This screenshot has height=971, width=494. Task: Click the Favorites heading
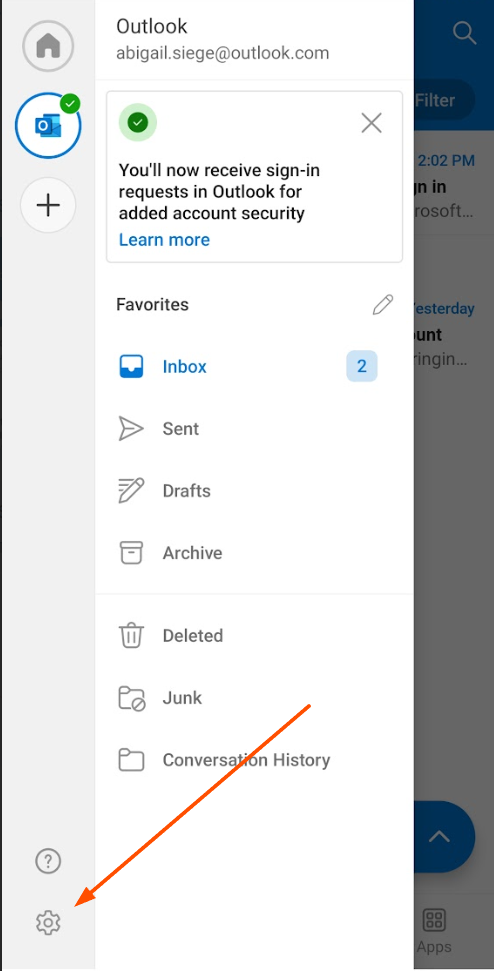152,304
